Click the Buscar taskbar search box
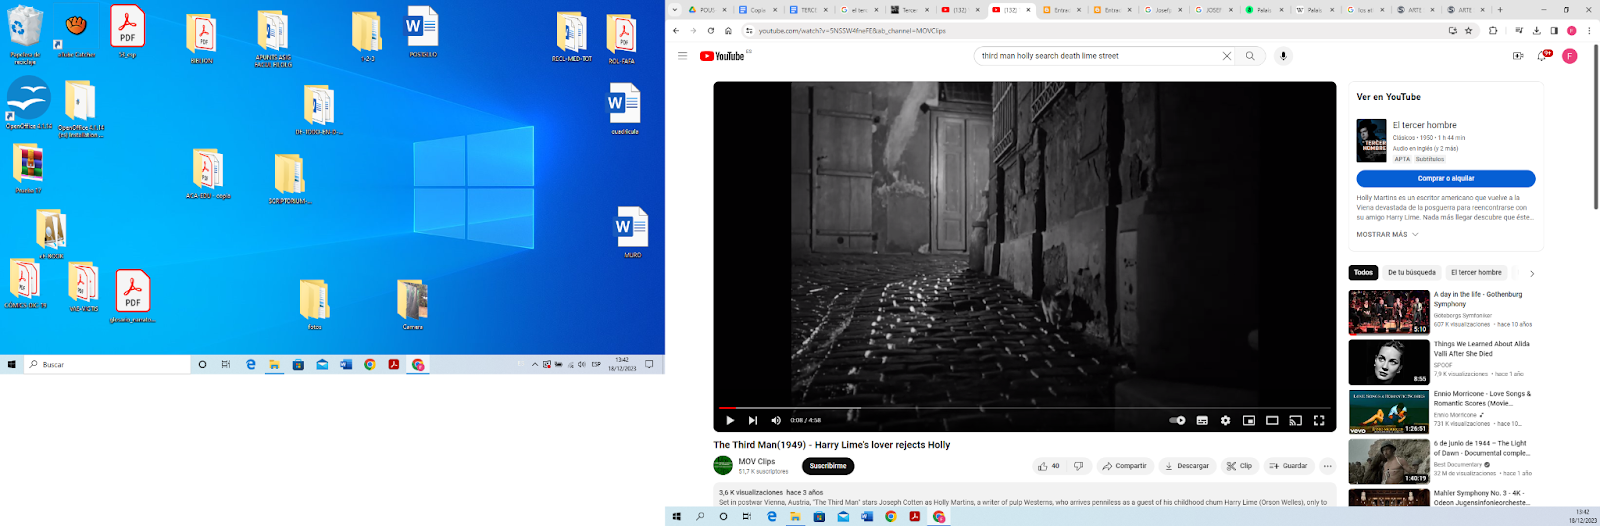1600x526 pixels. pos(107,365)
